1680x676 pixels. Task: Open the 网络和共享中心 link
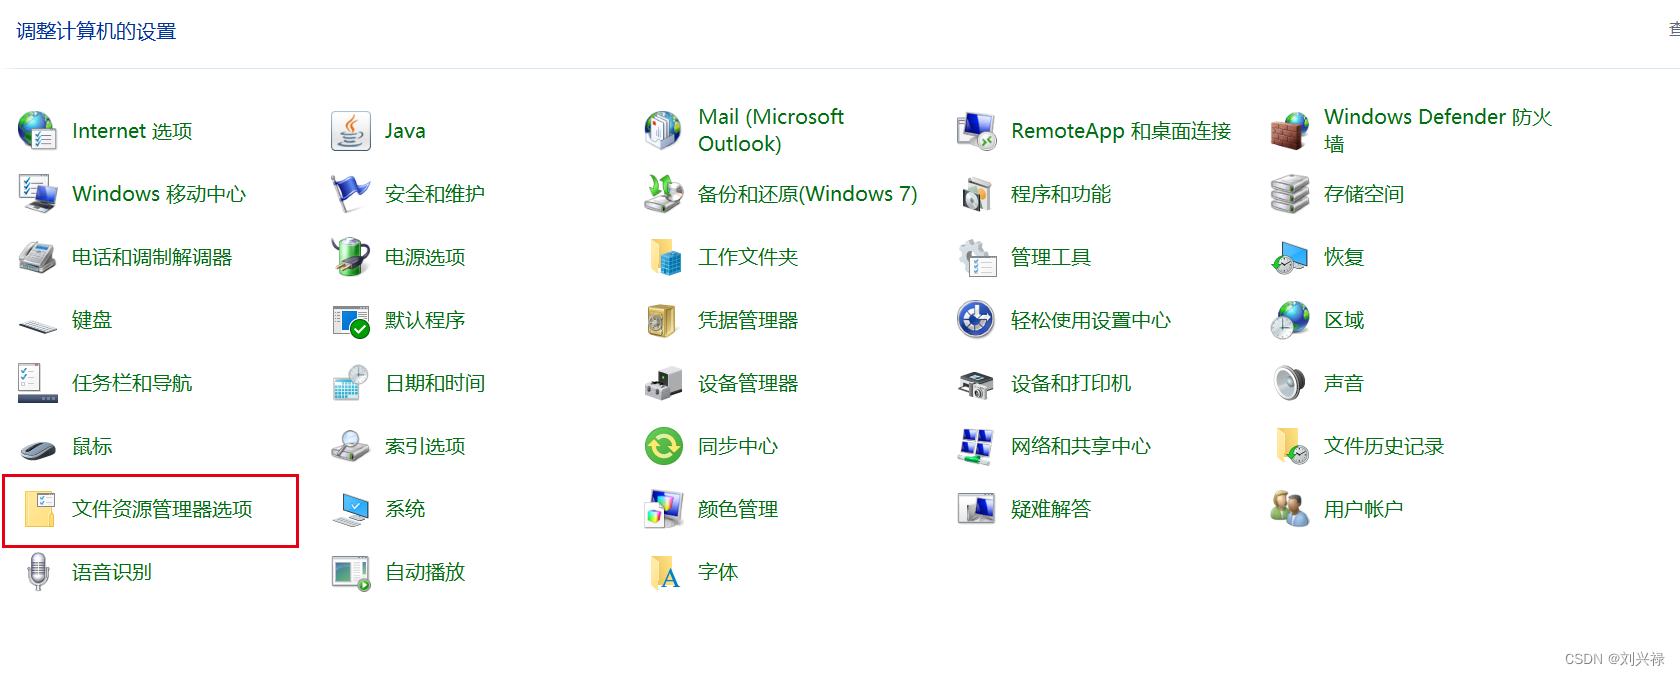click(x=1081, y=446)
